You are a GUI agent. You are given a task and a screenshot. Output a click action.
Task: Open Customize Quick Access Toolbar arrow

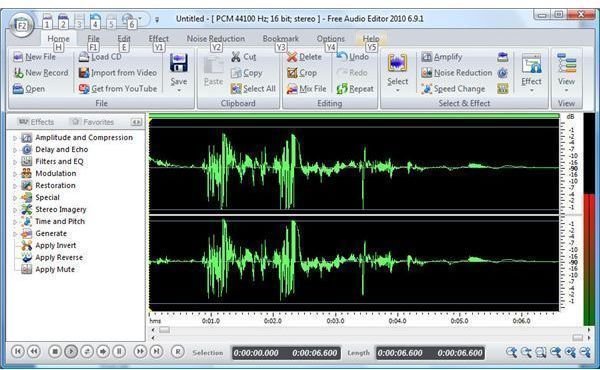pos(157,19)
